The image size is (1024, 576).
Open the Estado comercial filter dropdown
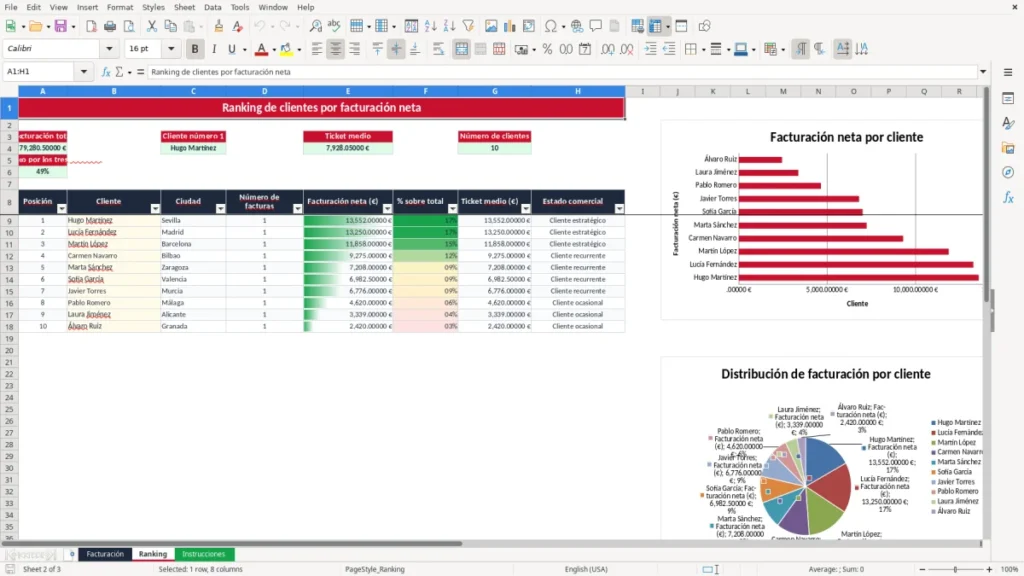tap(619, 208)
